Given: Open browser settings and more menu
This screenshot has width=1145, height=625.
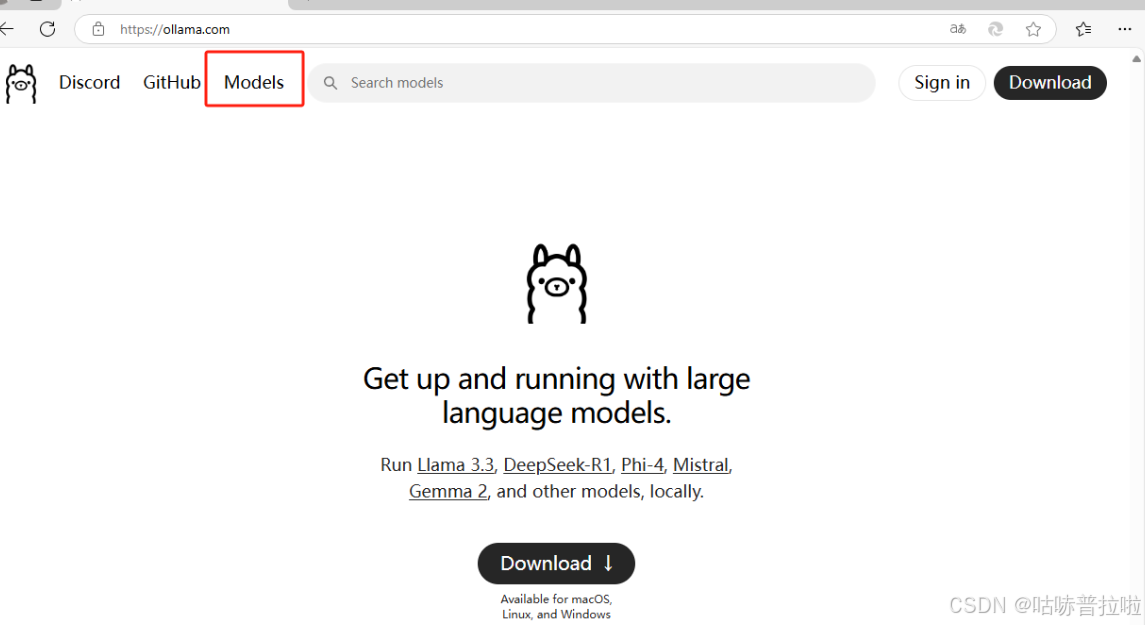Looking at the screenshot, I should coord(1125,29).
